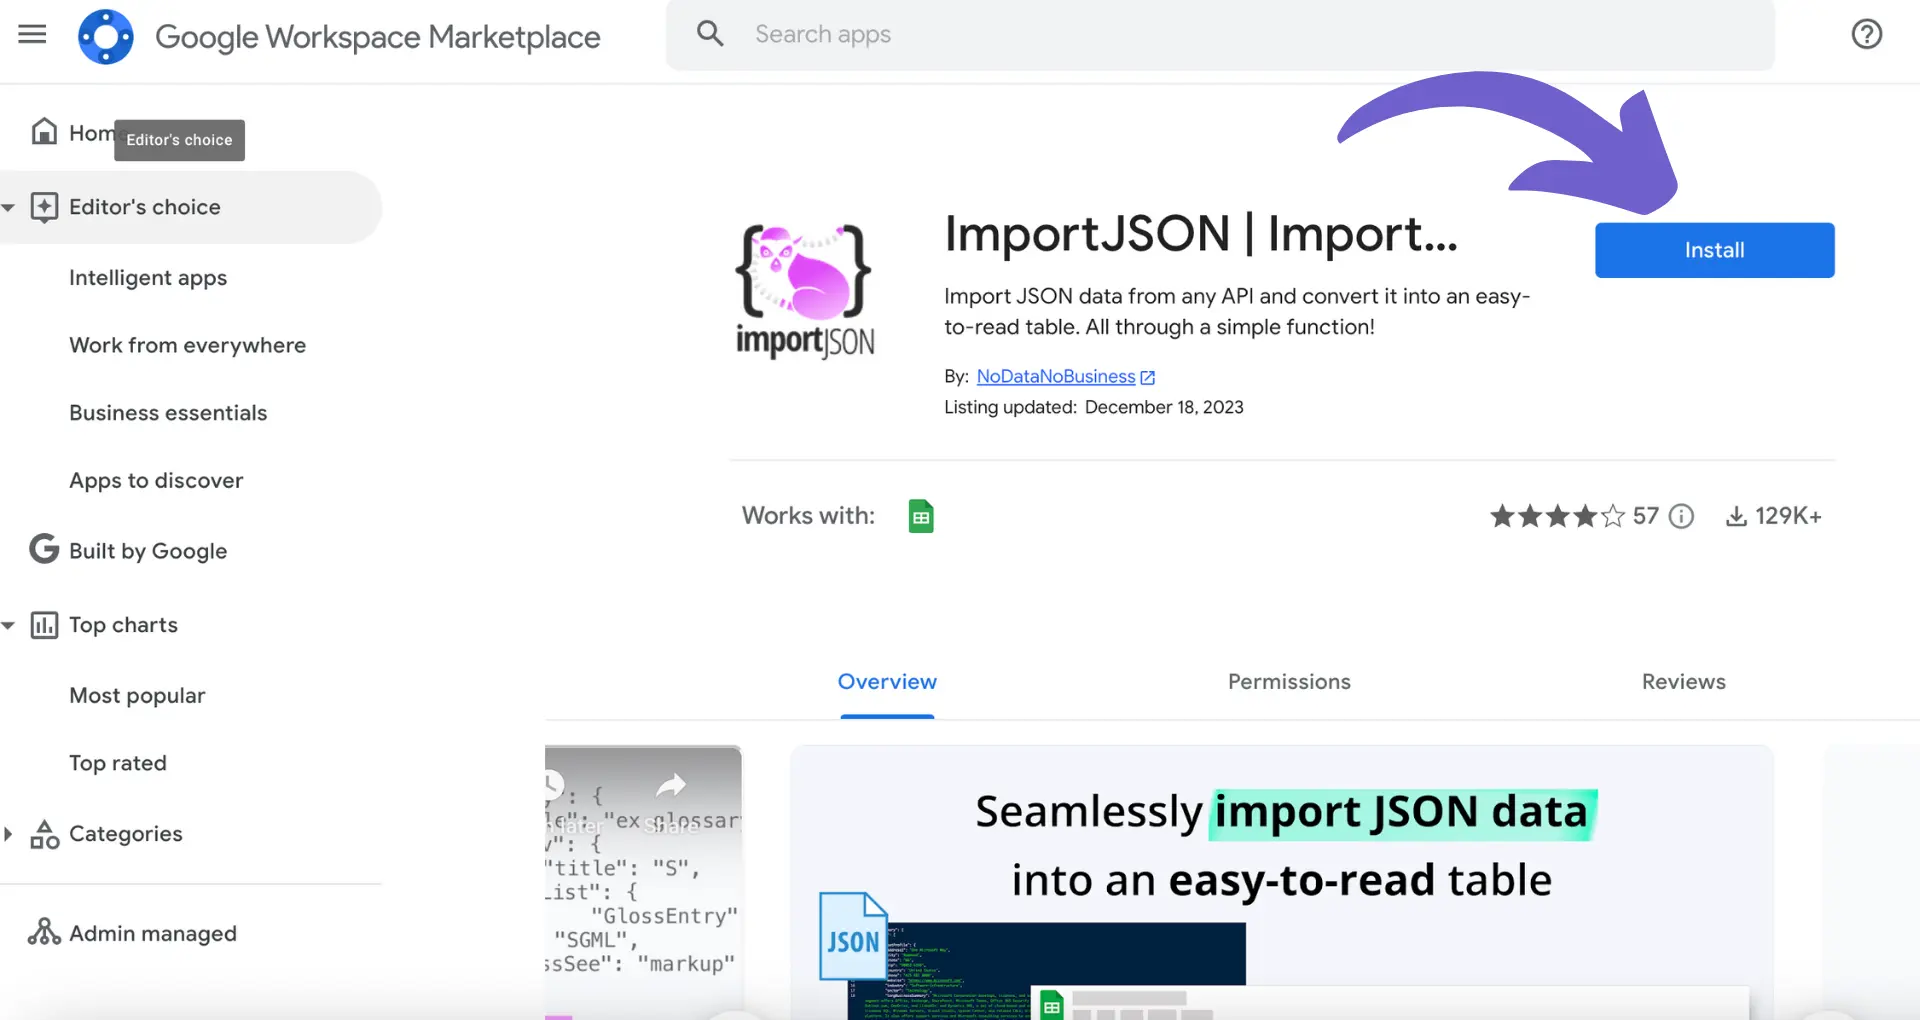Select Admin managed sidebar label
Screen dimensions: 1920x1020
pos(153,933)
